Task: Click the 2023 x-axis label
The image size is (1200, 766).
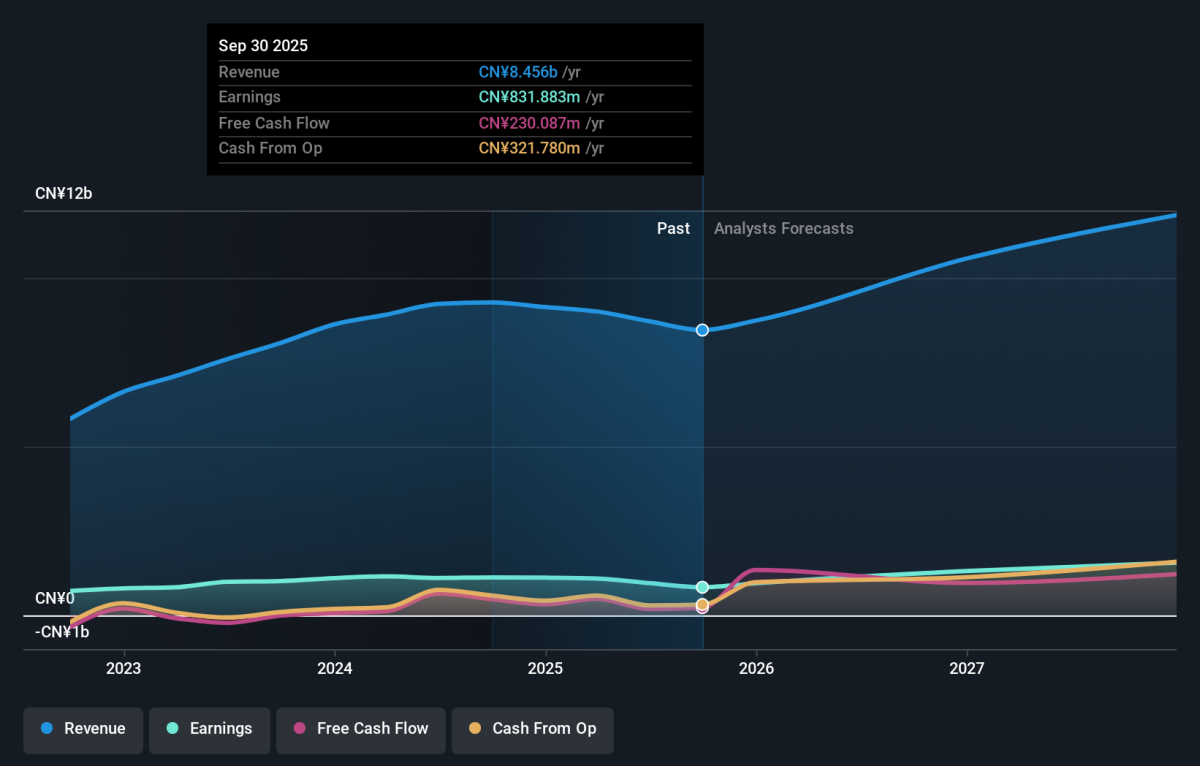Action: click(123, 667)
